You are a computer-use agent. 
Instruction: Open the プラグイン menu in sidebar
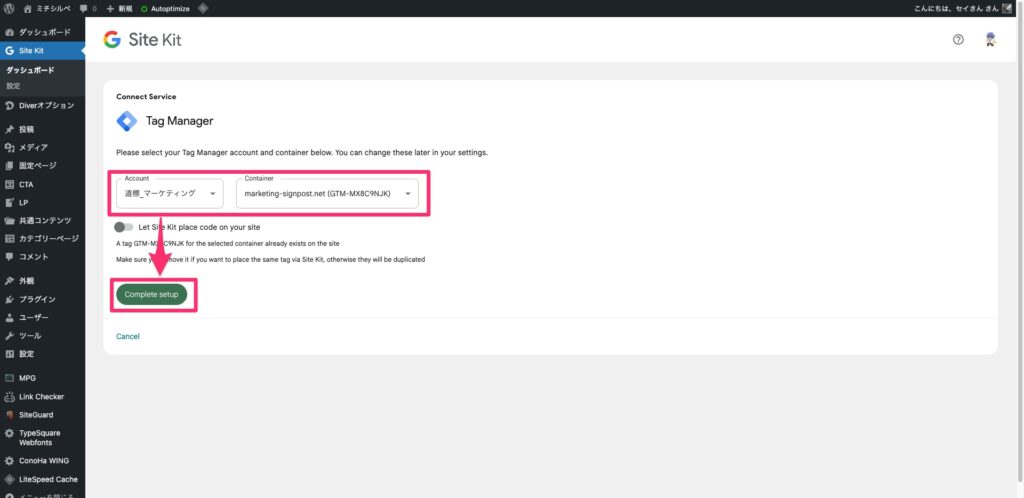click(37, 299)
